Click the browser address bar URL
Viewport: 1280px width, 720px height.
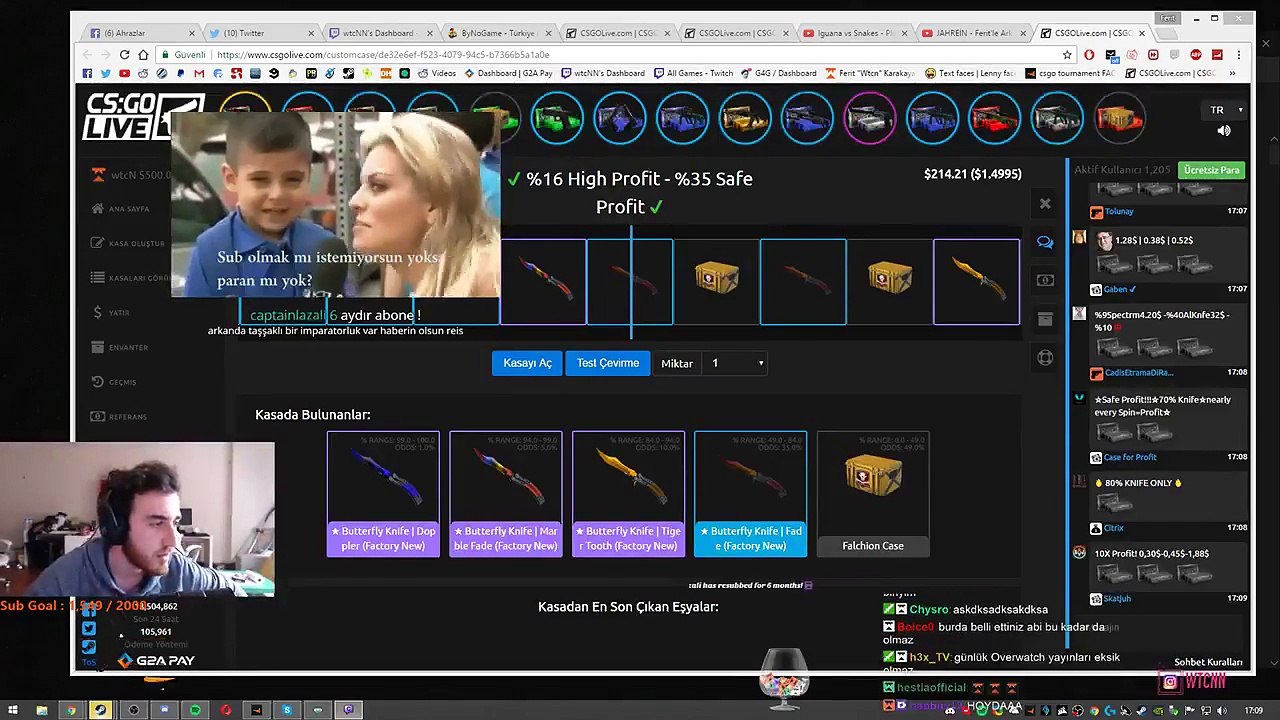(x=383, y=55)
